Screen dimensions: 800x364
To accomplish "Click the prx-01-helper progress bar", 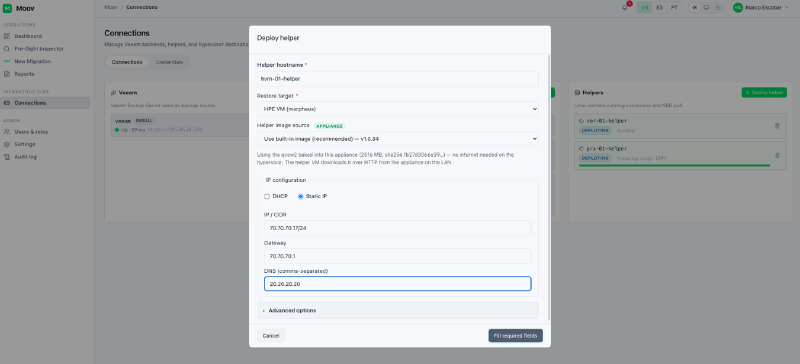I will [674, 165].
